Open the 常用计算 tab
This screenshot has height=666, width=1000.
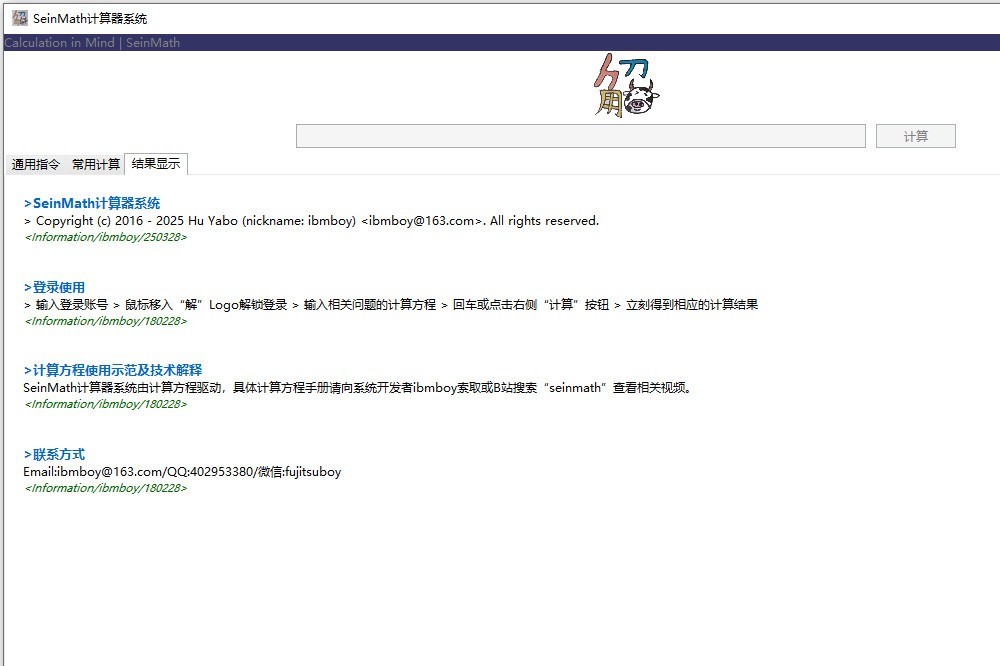coord(96,164)
